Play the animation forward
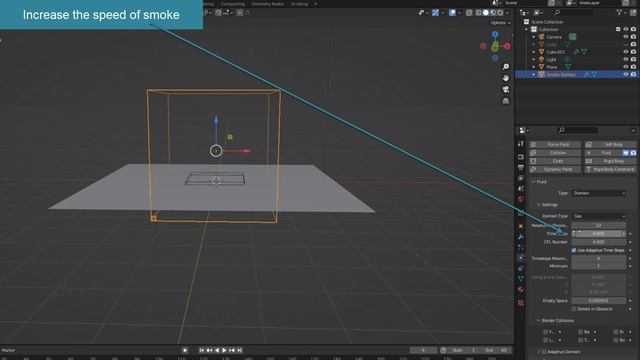 tap(224, 350)
